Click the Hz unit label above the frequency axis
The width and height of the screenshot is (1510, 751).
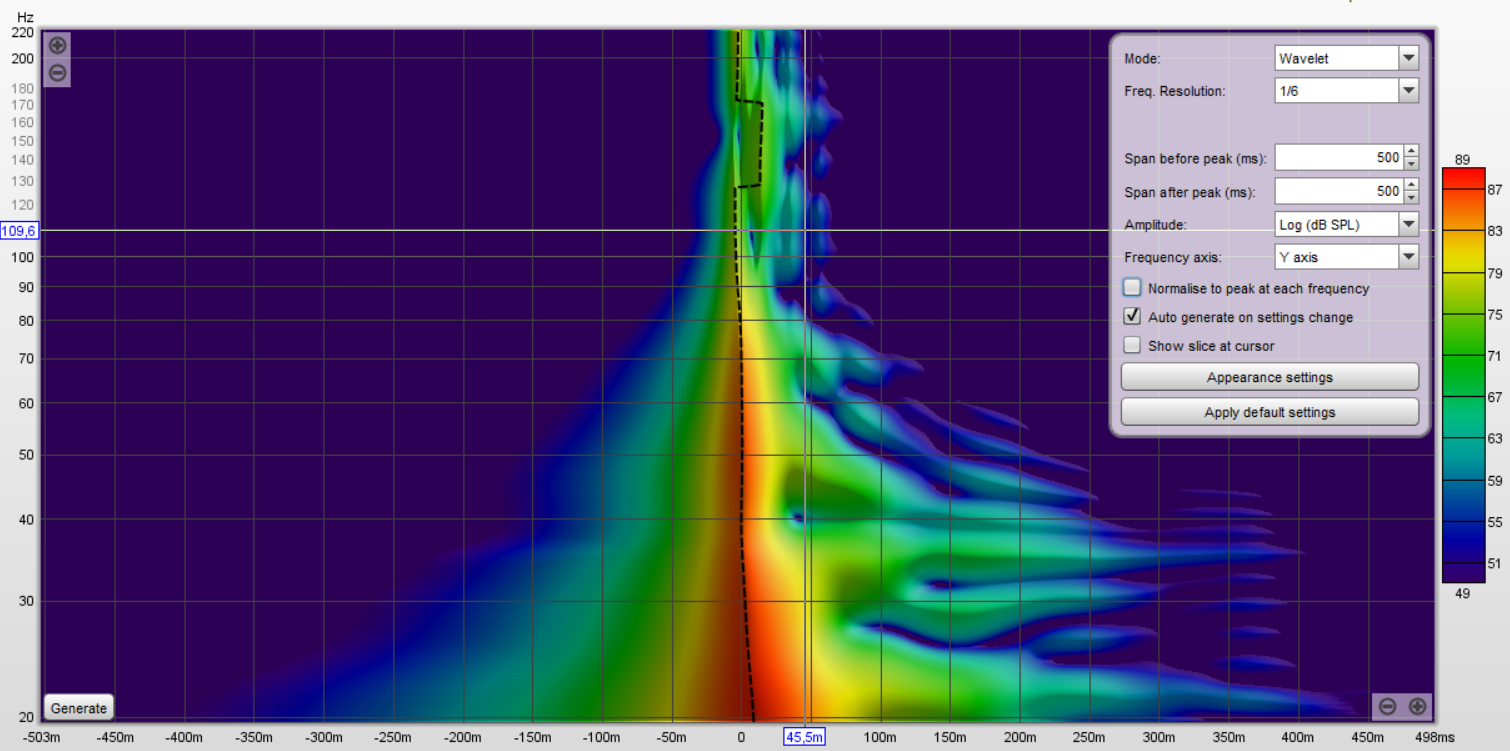click(25, 16)
